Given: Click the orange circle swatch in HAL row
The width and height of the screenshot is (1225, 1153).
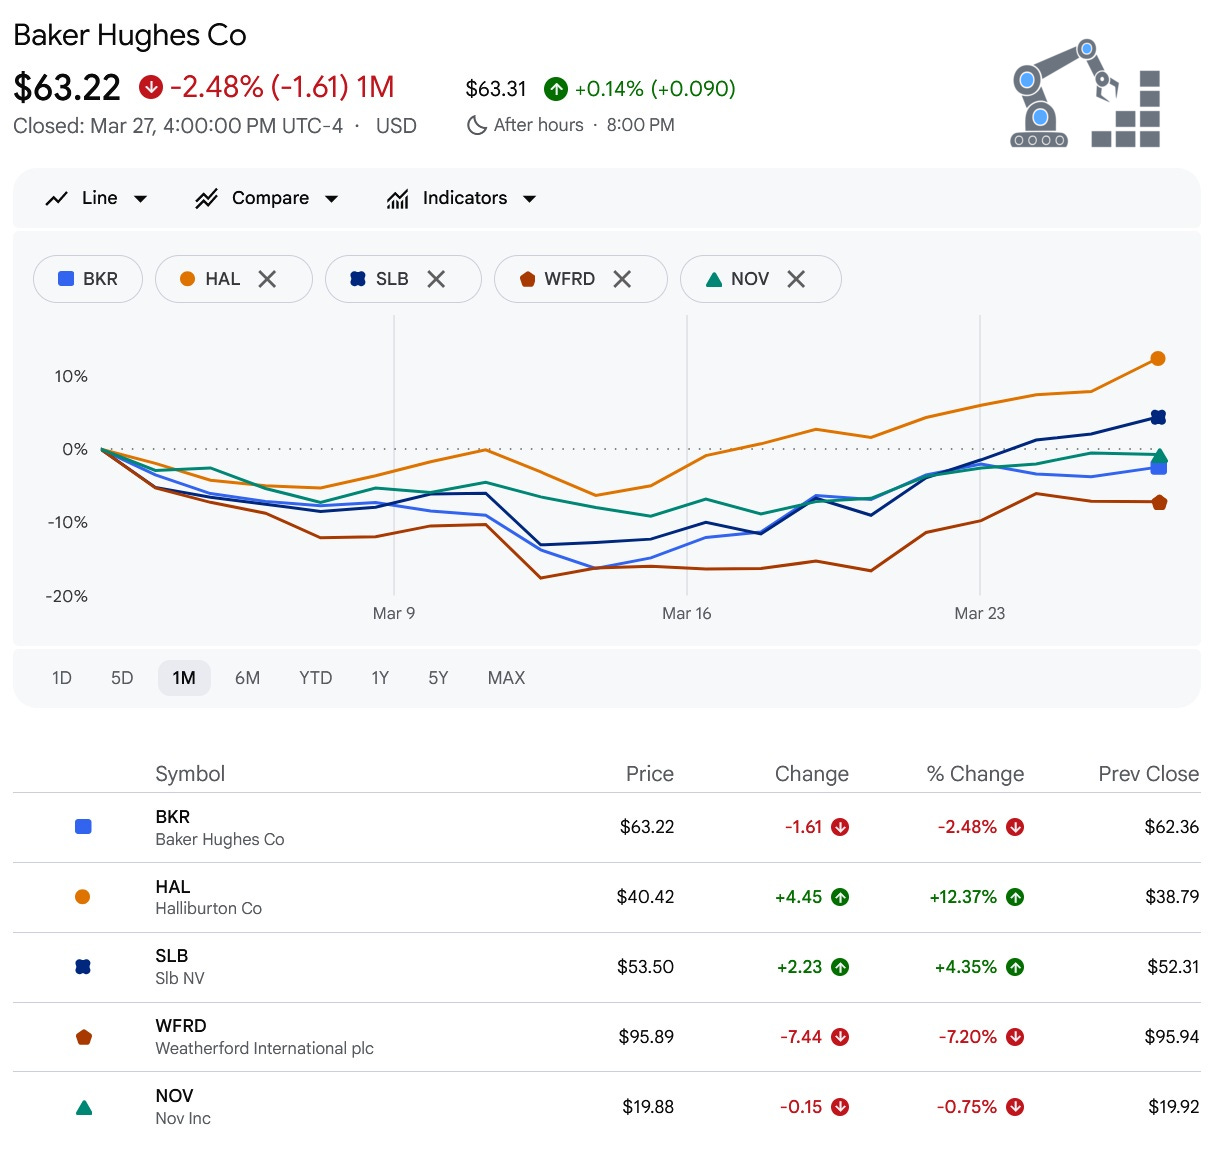Looking at the screenshot, I should (x=83, y=897).
